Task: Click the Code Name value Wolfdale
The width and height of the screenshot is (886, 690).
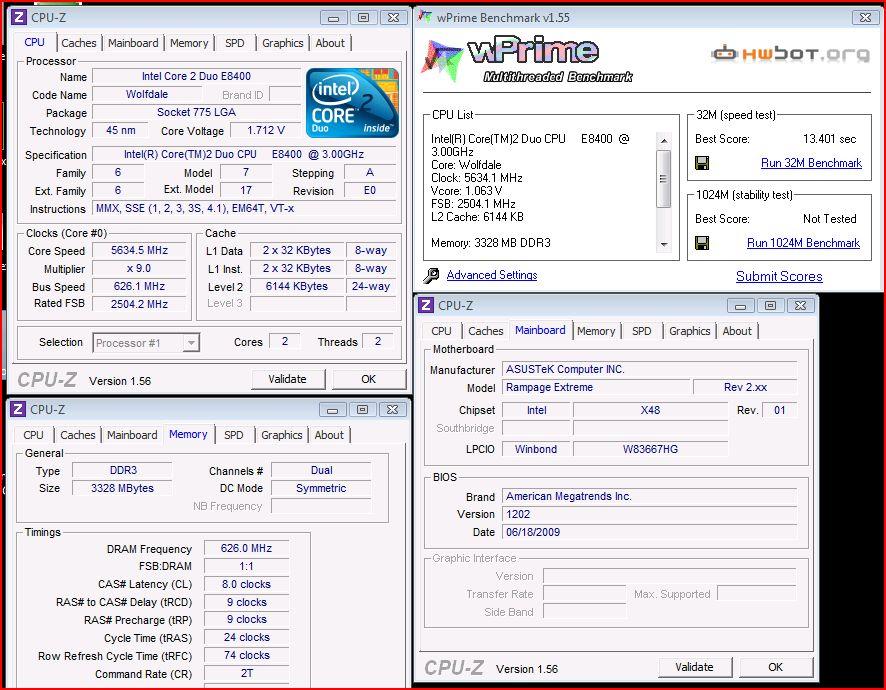Action: point(147,94)
